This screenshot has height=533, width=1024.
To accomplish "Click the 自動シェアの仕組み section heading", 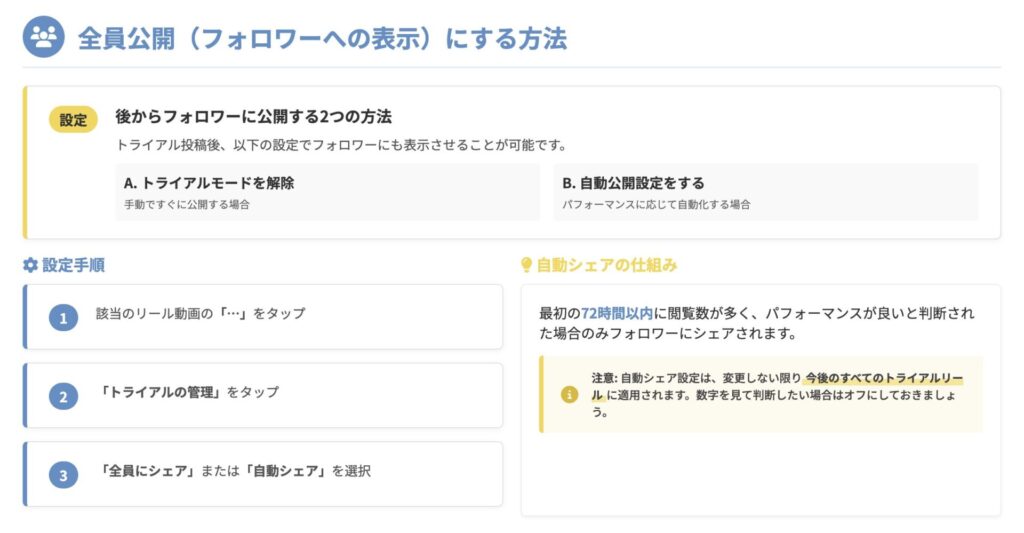I will pyautogui.click(x=607, y=265).
